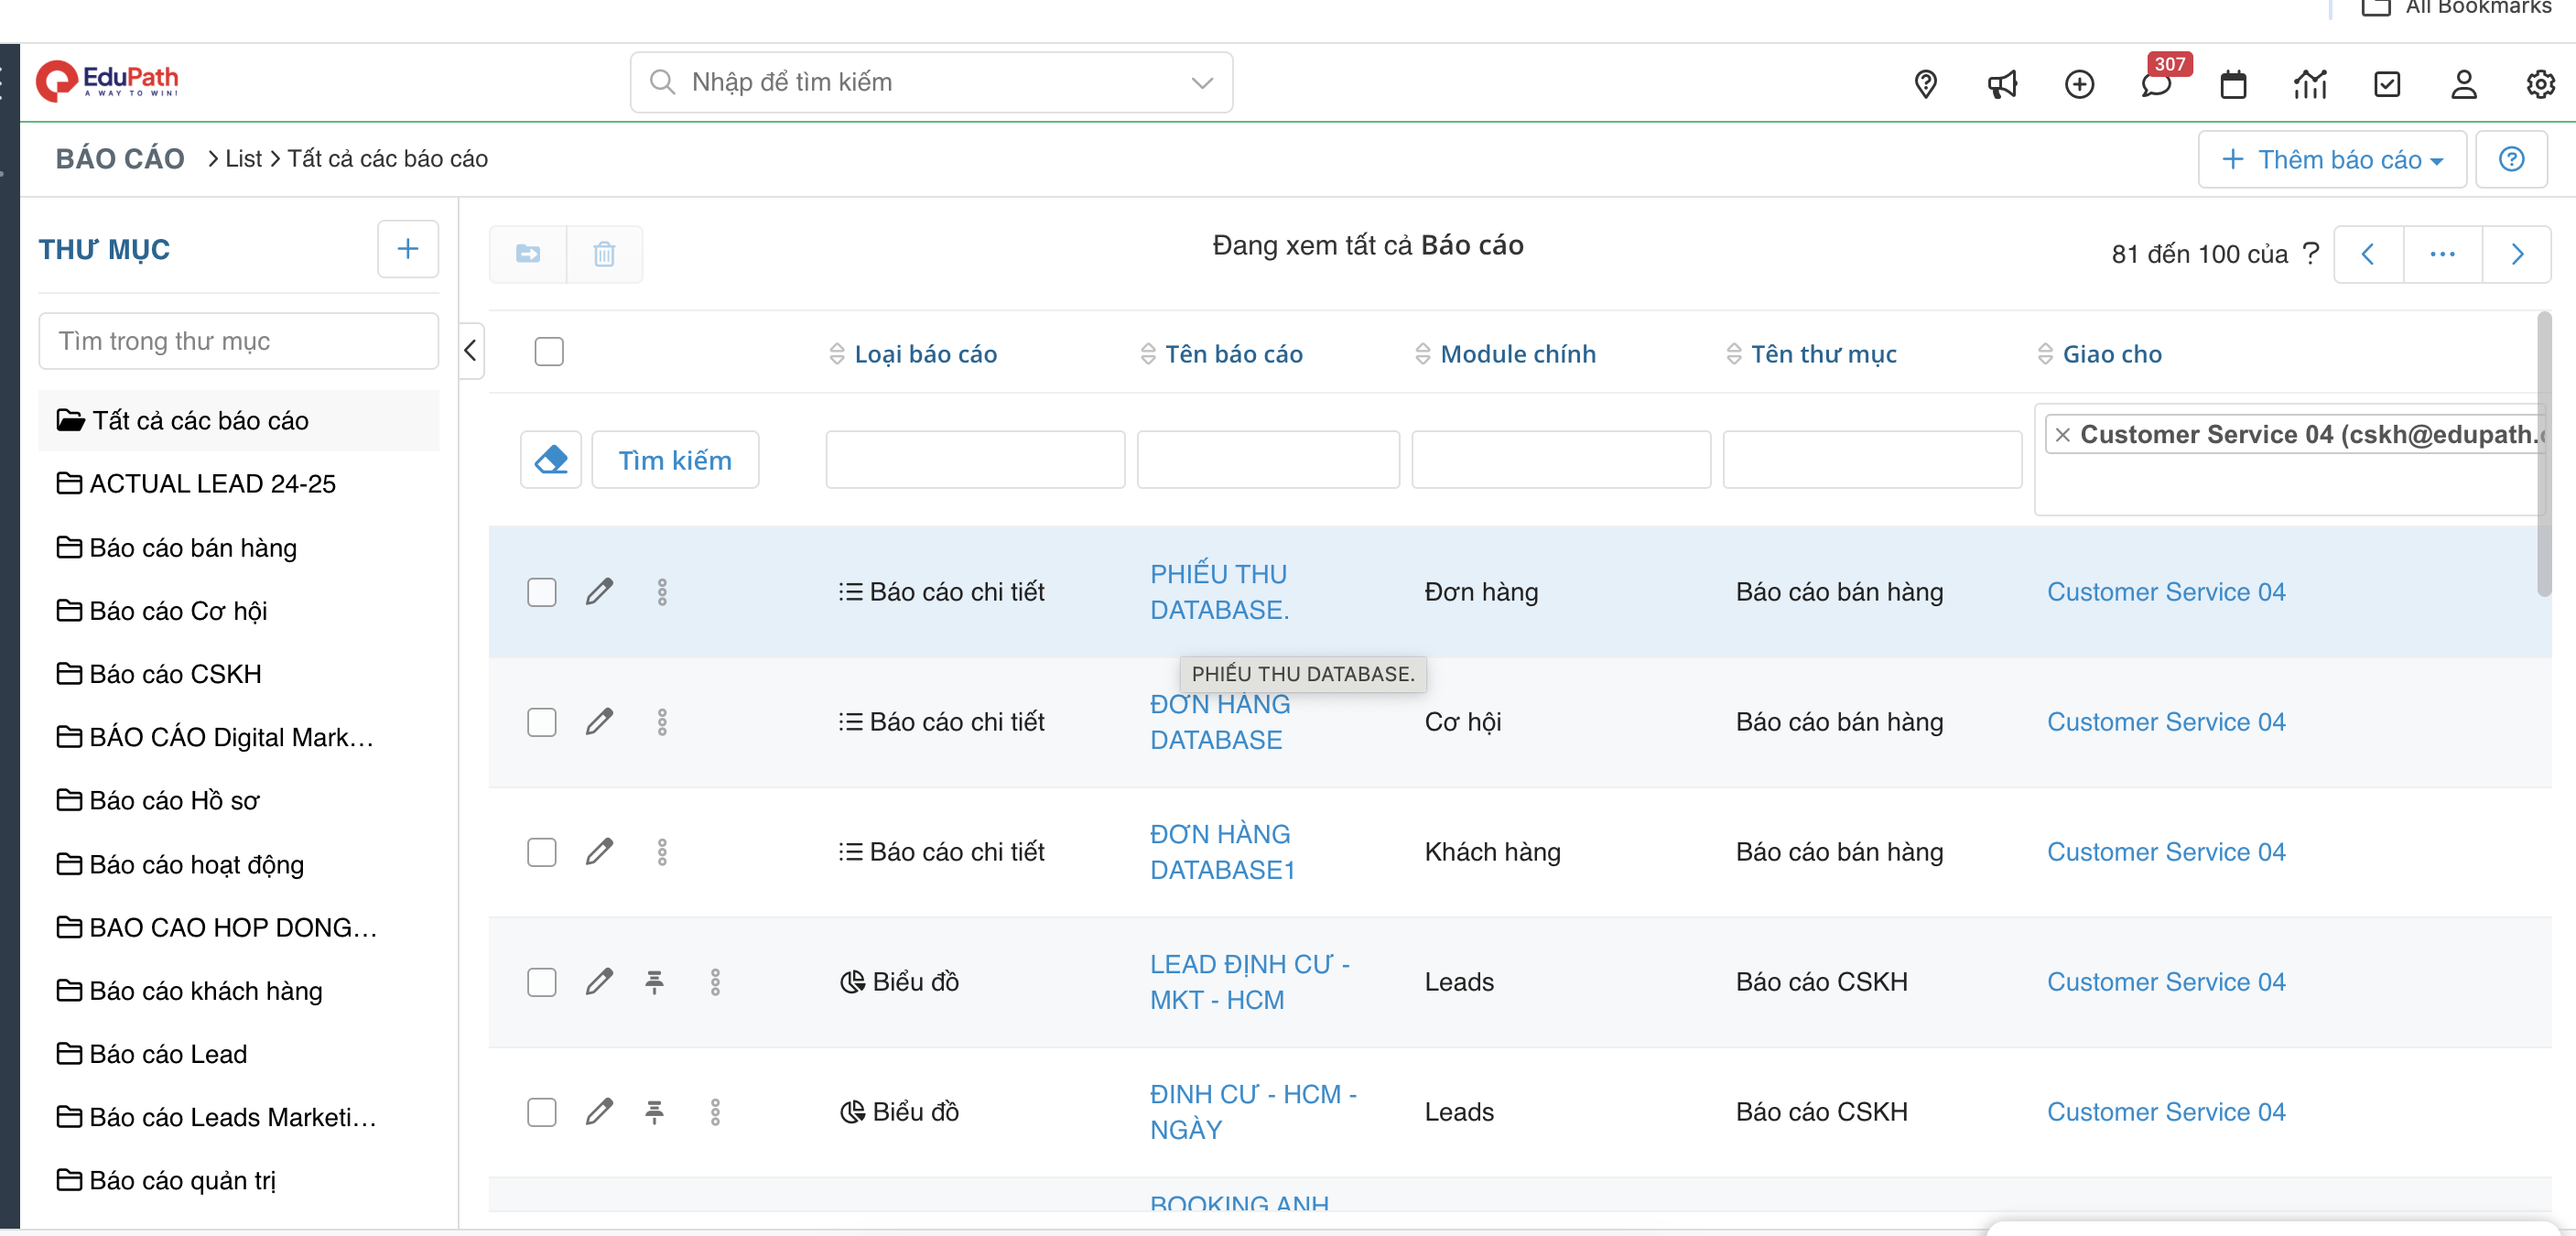Open the Báo cáo CSKH folder

click(175, 674)
